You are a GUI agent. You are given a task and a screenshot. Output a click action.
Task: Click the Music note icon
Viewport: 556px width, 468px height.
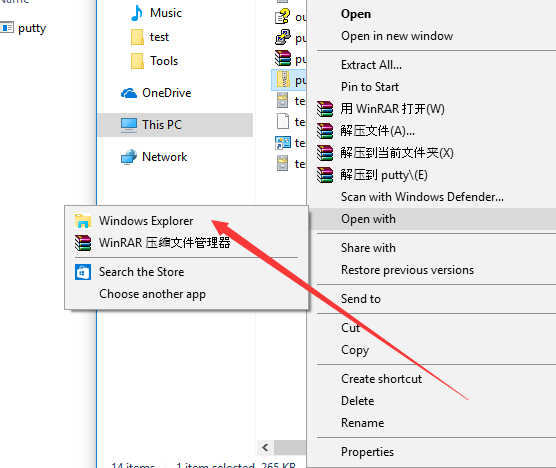137,13
